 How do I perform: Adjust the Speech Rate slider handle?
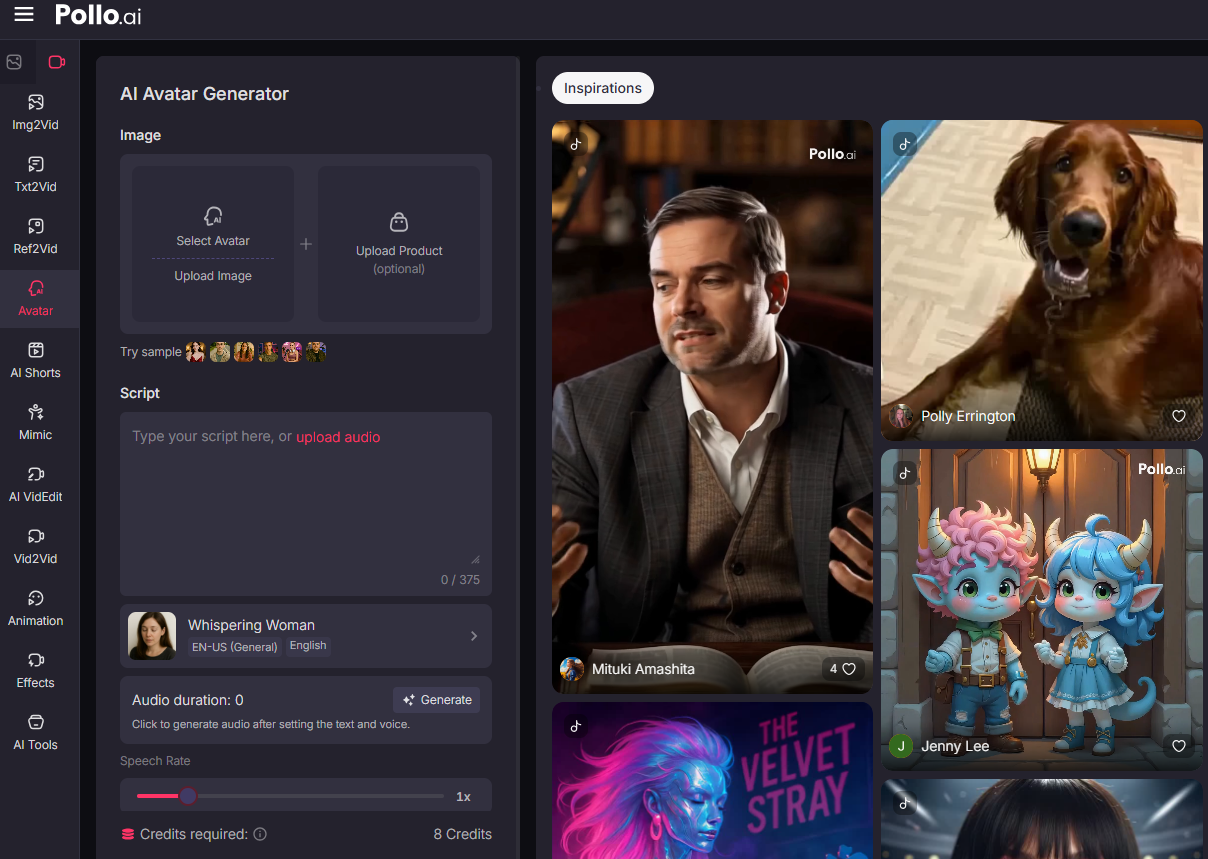[188, 796]
